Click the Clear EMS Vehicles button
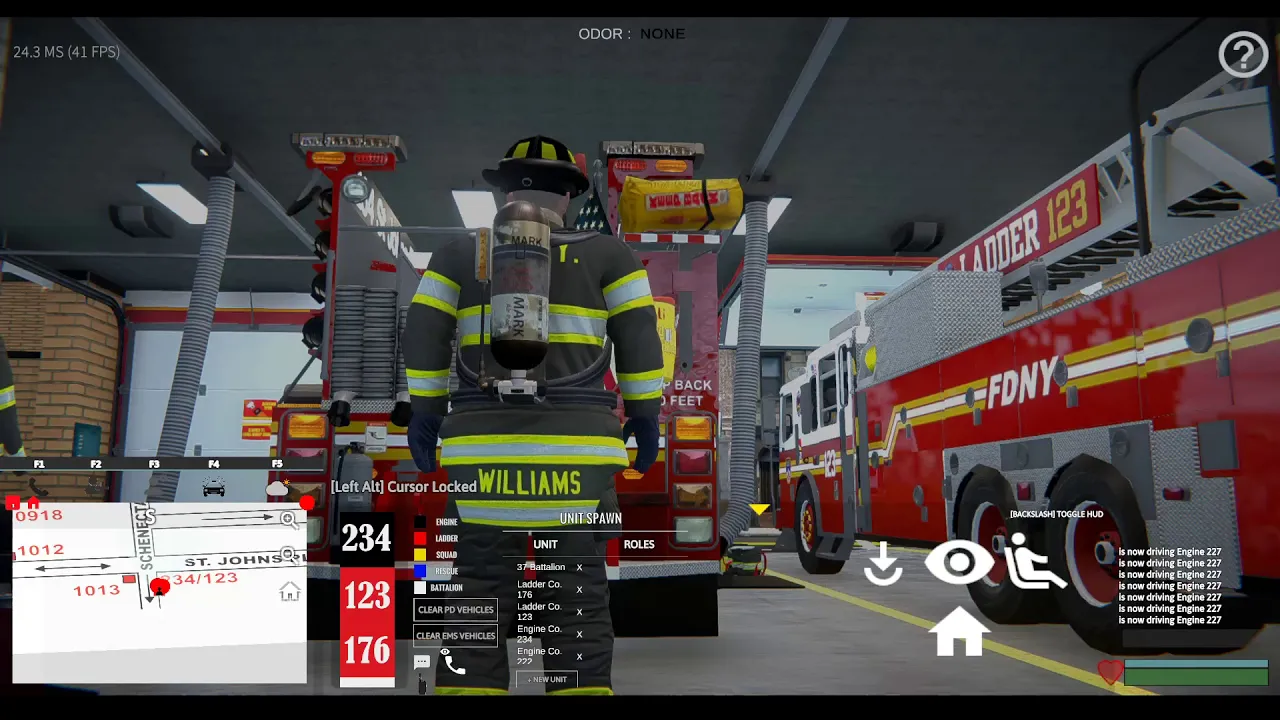Viewport: 1280px width, 720px height. pos(455,636)
